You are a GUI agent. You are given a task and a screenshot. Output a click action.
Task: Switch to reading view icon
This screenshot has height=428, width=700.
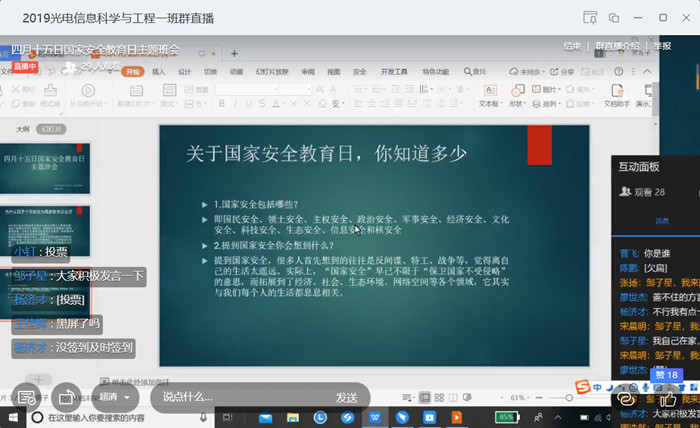click(453, 397)
